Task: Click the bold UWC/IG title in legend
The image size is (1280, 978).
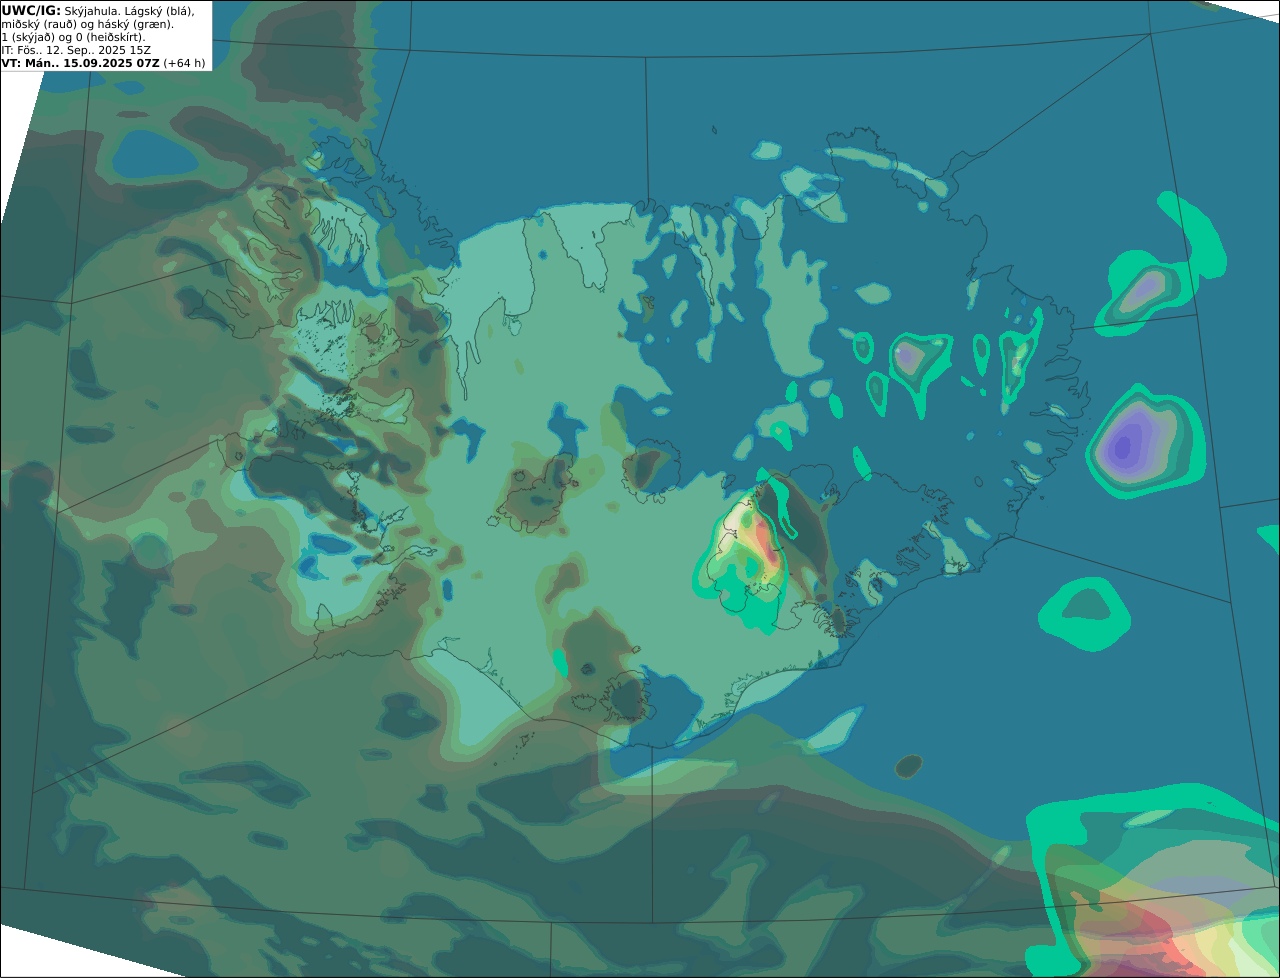Action: pos(31,10)
